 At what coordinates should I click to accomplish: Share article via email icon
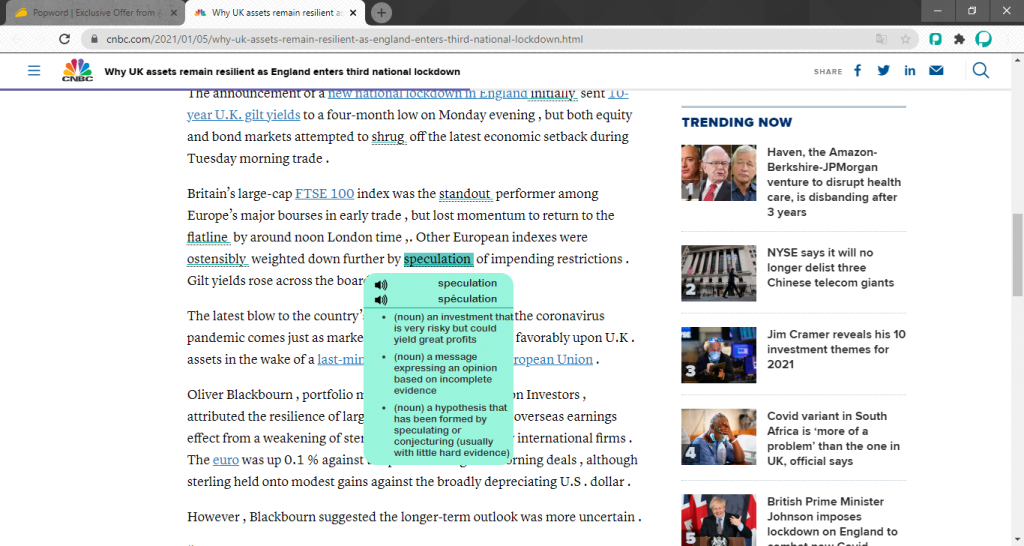(x=936, y=71)
